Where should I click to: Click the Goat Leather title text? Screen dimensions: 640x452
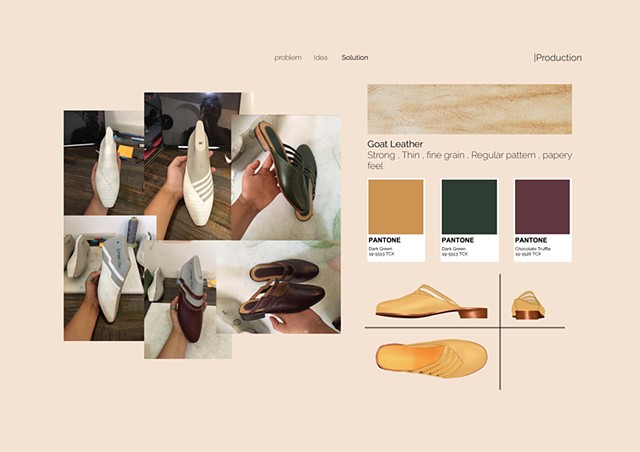[395, 144]
